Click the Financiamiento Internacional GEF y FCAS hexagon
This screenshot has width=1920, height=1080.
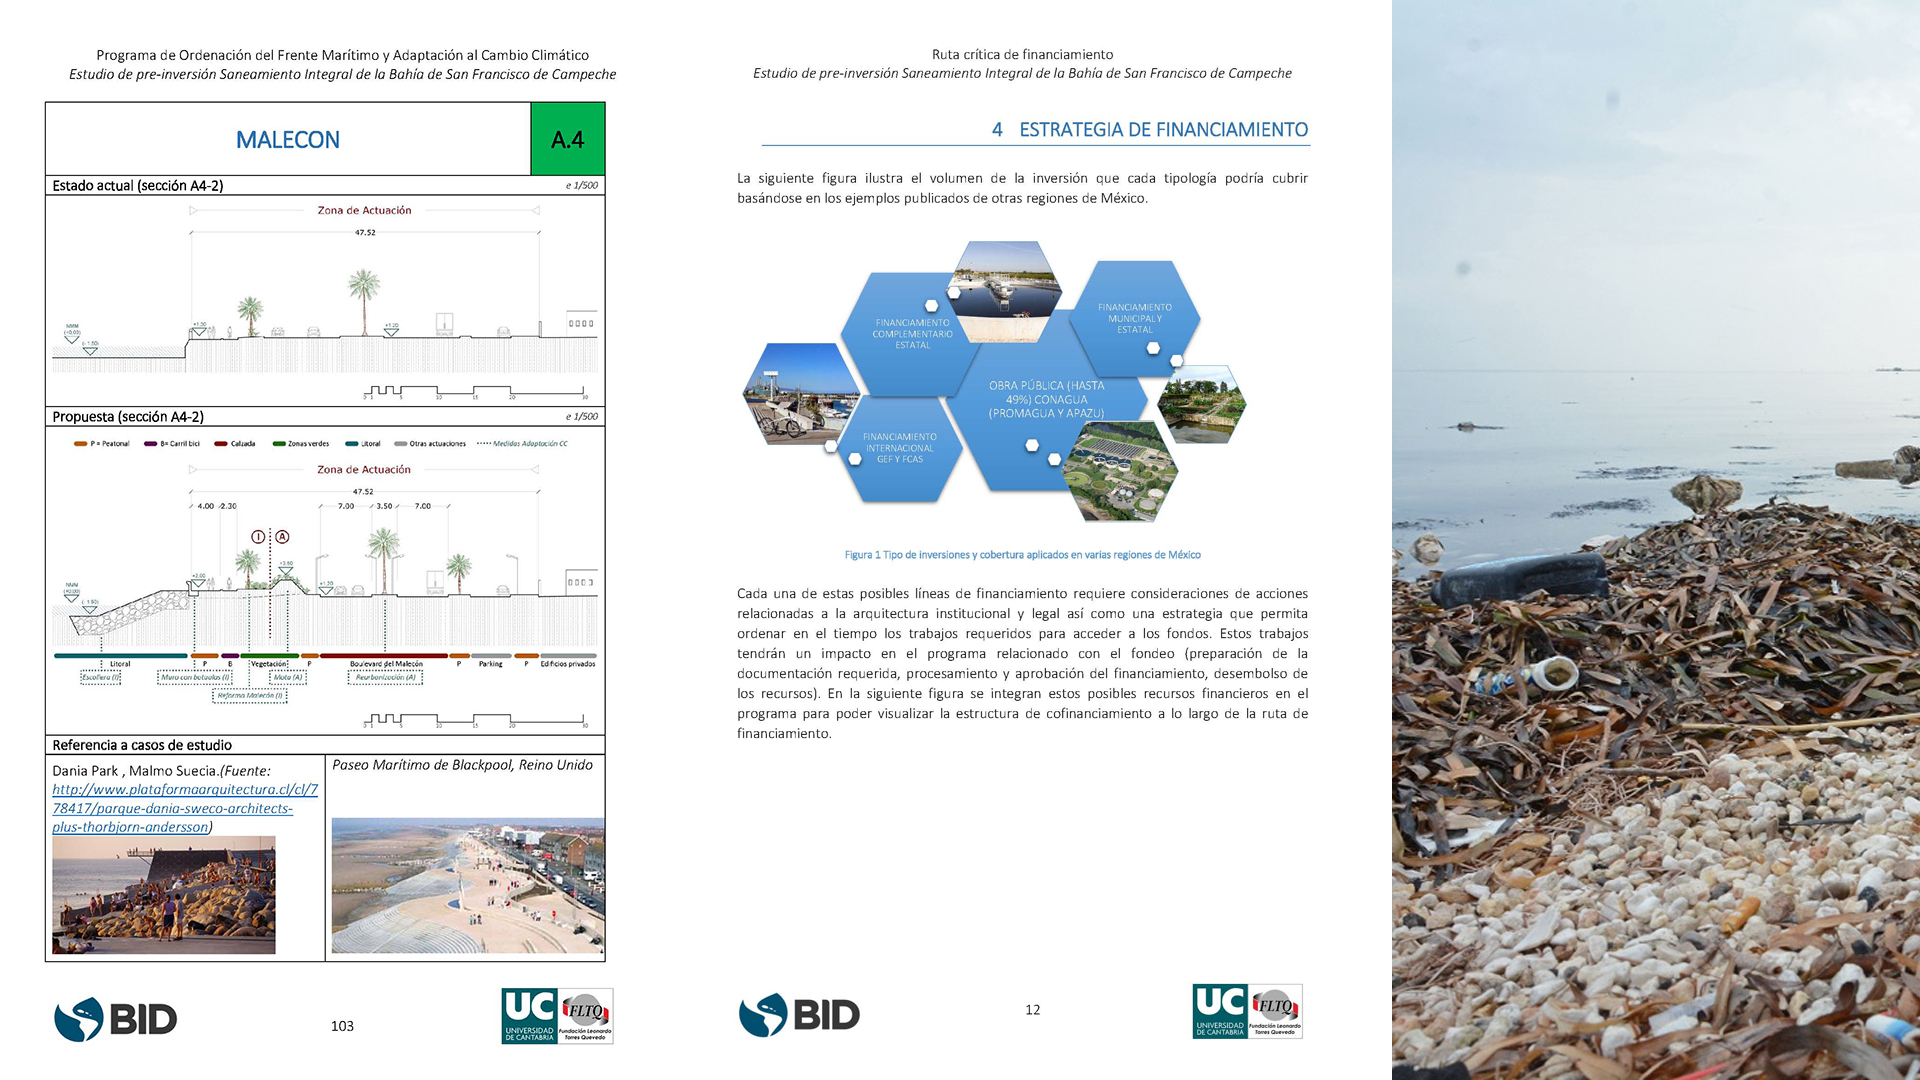pyautogui.click(x=899, y=448)
